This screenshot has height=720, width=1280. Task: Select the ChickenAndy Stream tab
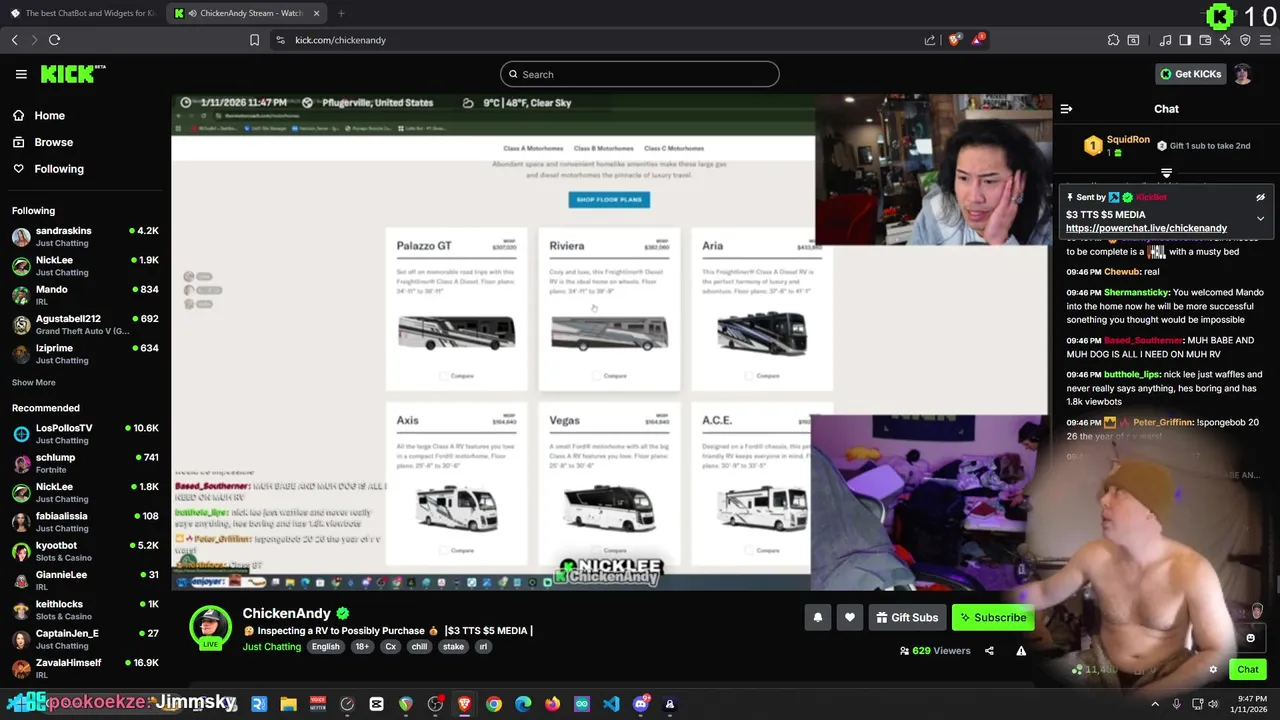pyautogui.click(x=247, y=13)
